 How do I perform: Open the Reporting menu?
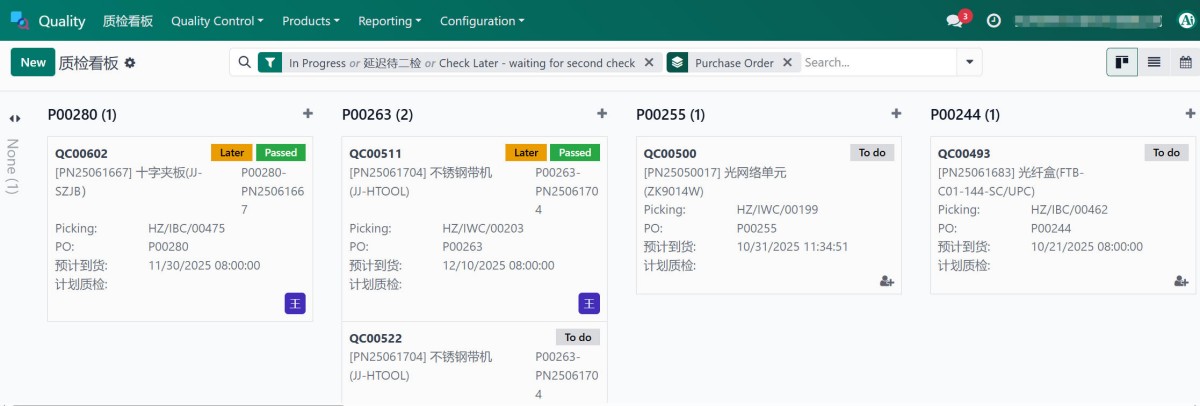(x=389, y=21)
